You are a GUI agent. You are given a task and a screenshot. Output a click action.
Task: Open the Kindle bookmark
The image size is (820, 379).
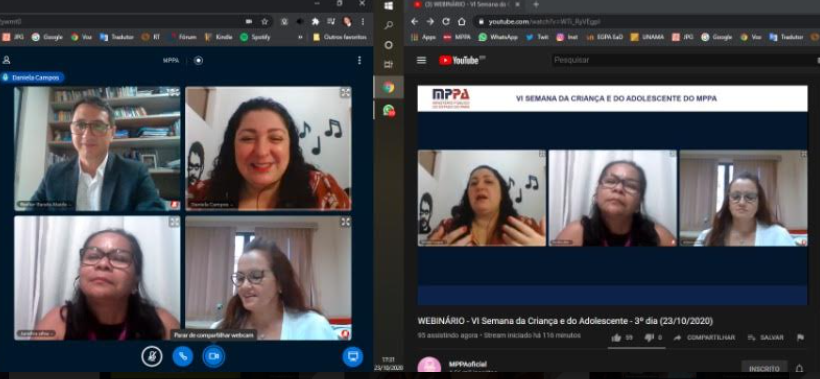click(219, 37)
